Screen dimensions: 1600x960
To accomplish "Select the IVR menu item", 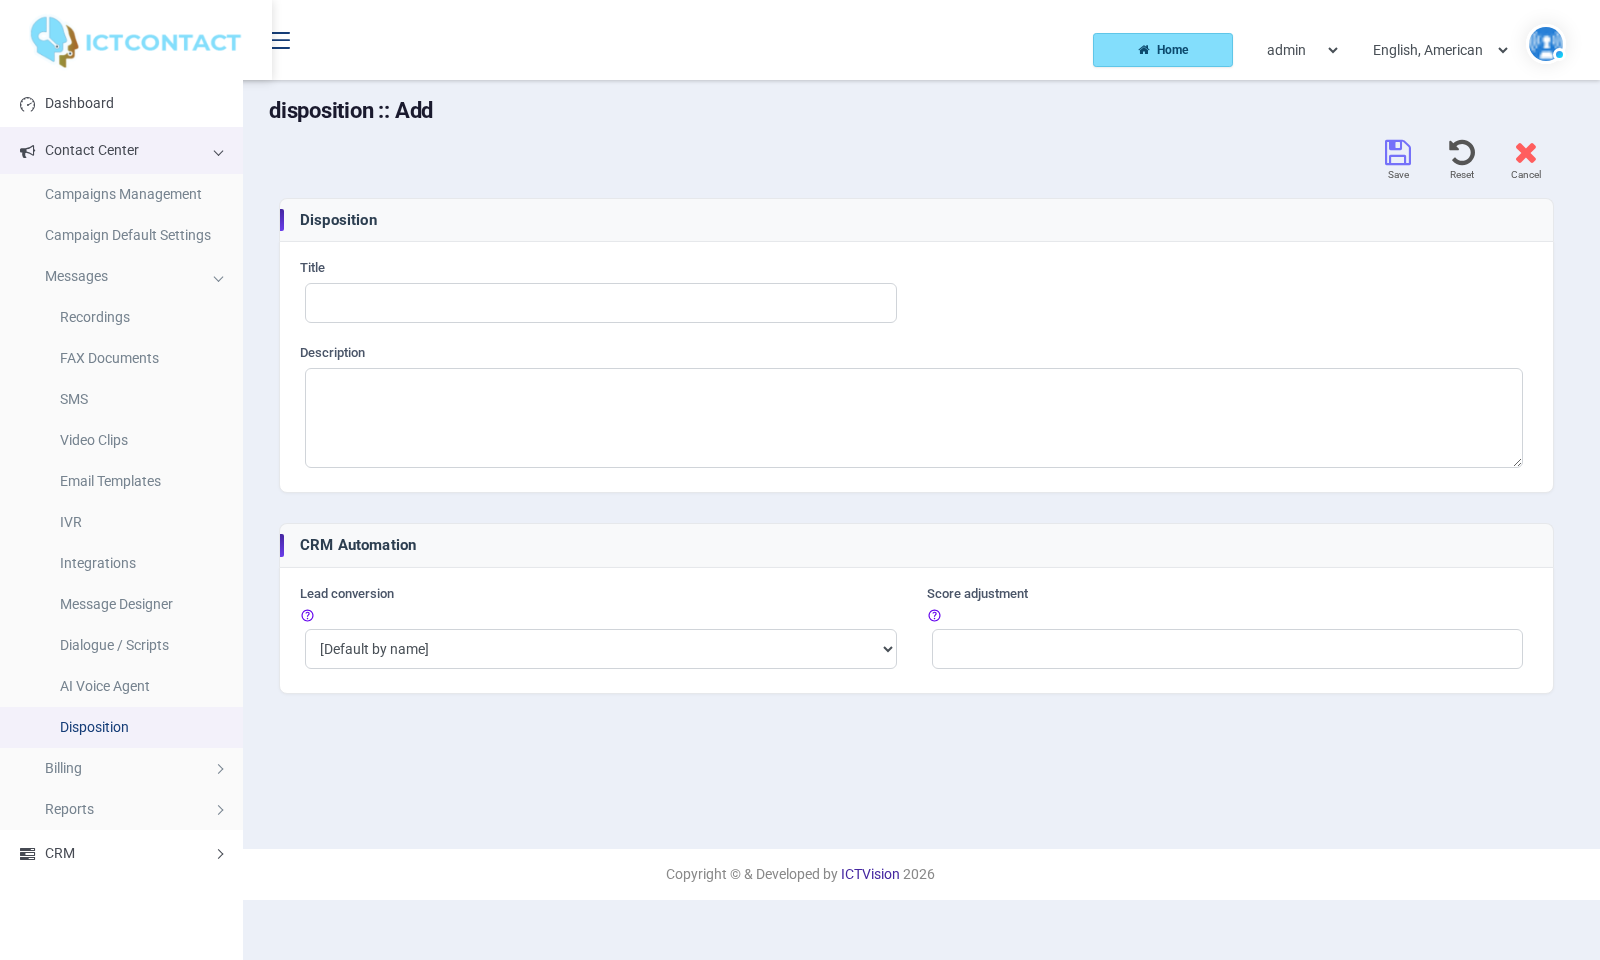I will point(71,522).
